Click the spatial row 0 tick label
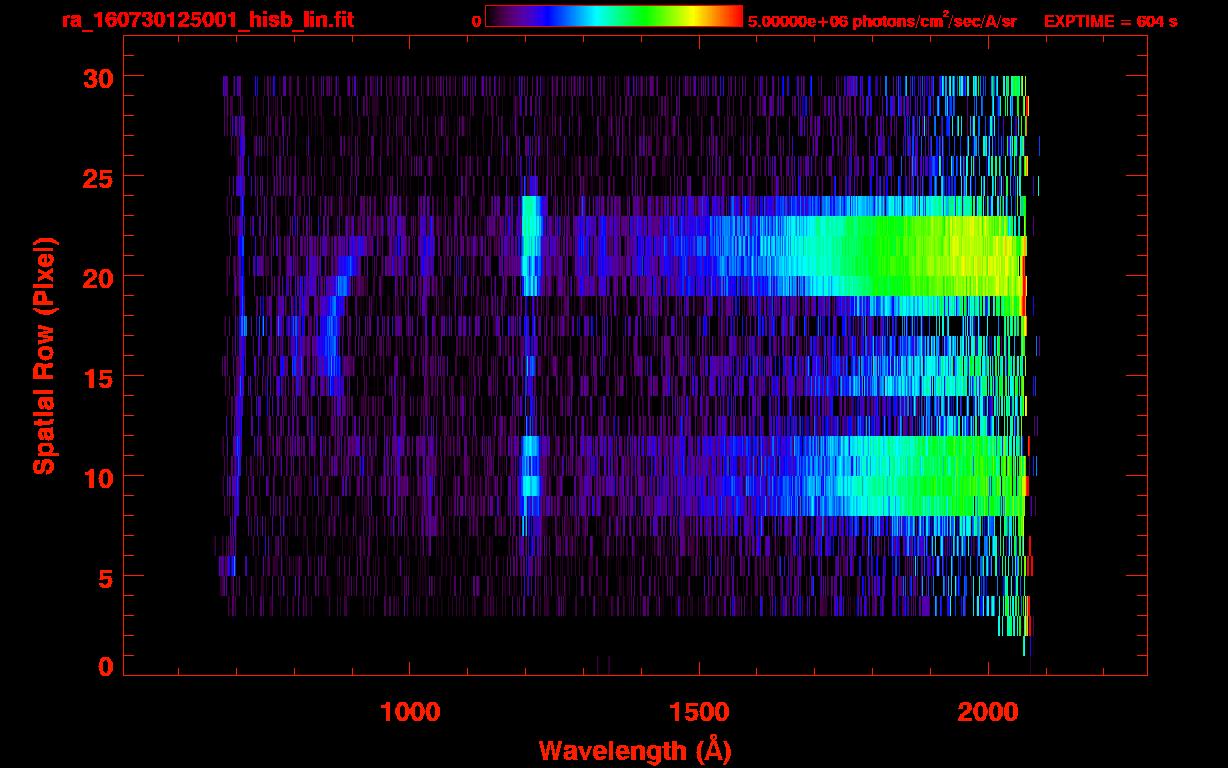 point(103,667)
